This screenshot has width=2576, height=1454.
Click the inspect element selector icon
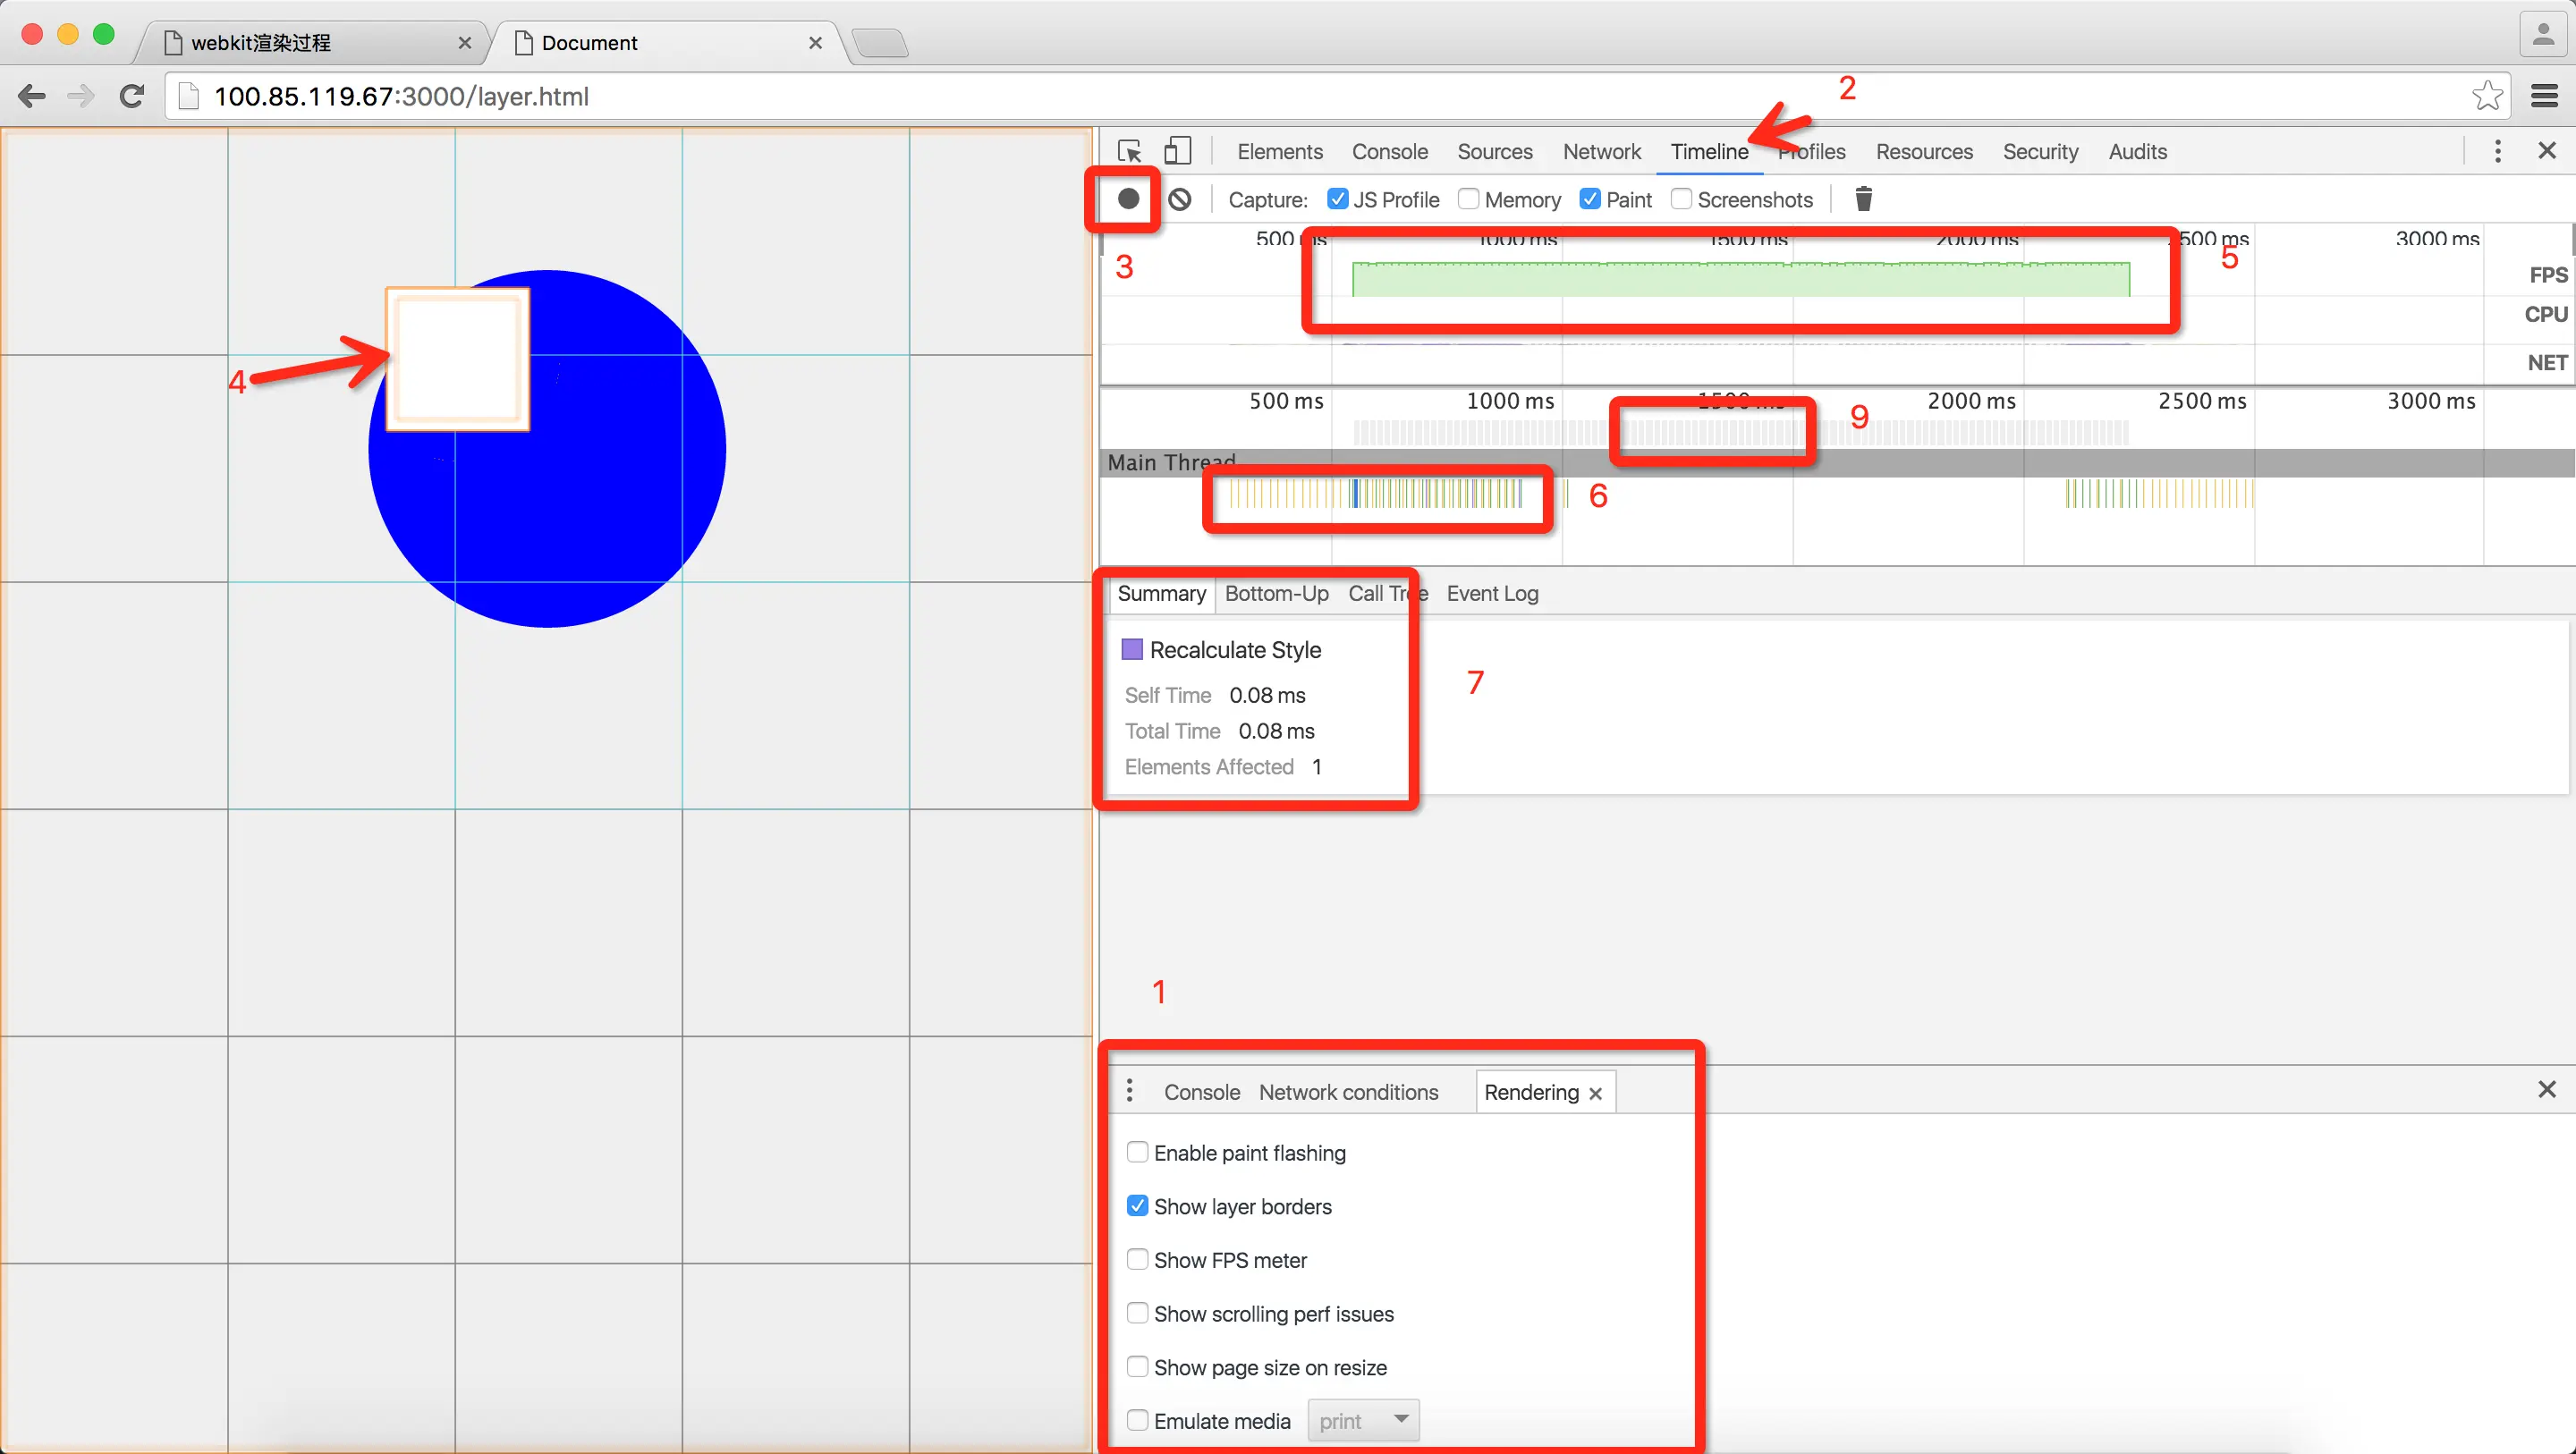tap(1130, 151)
